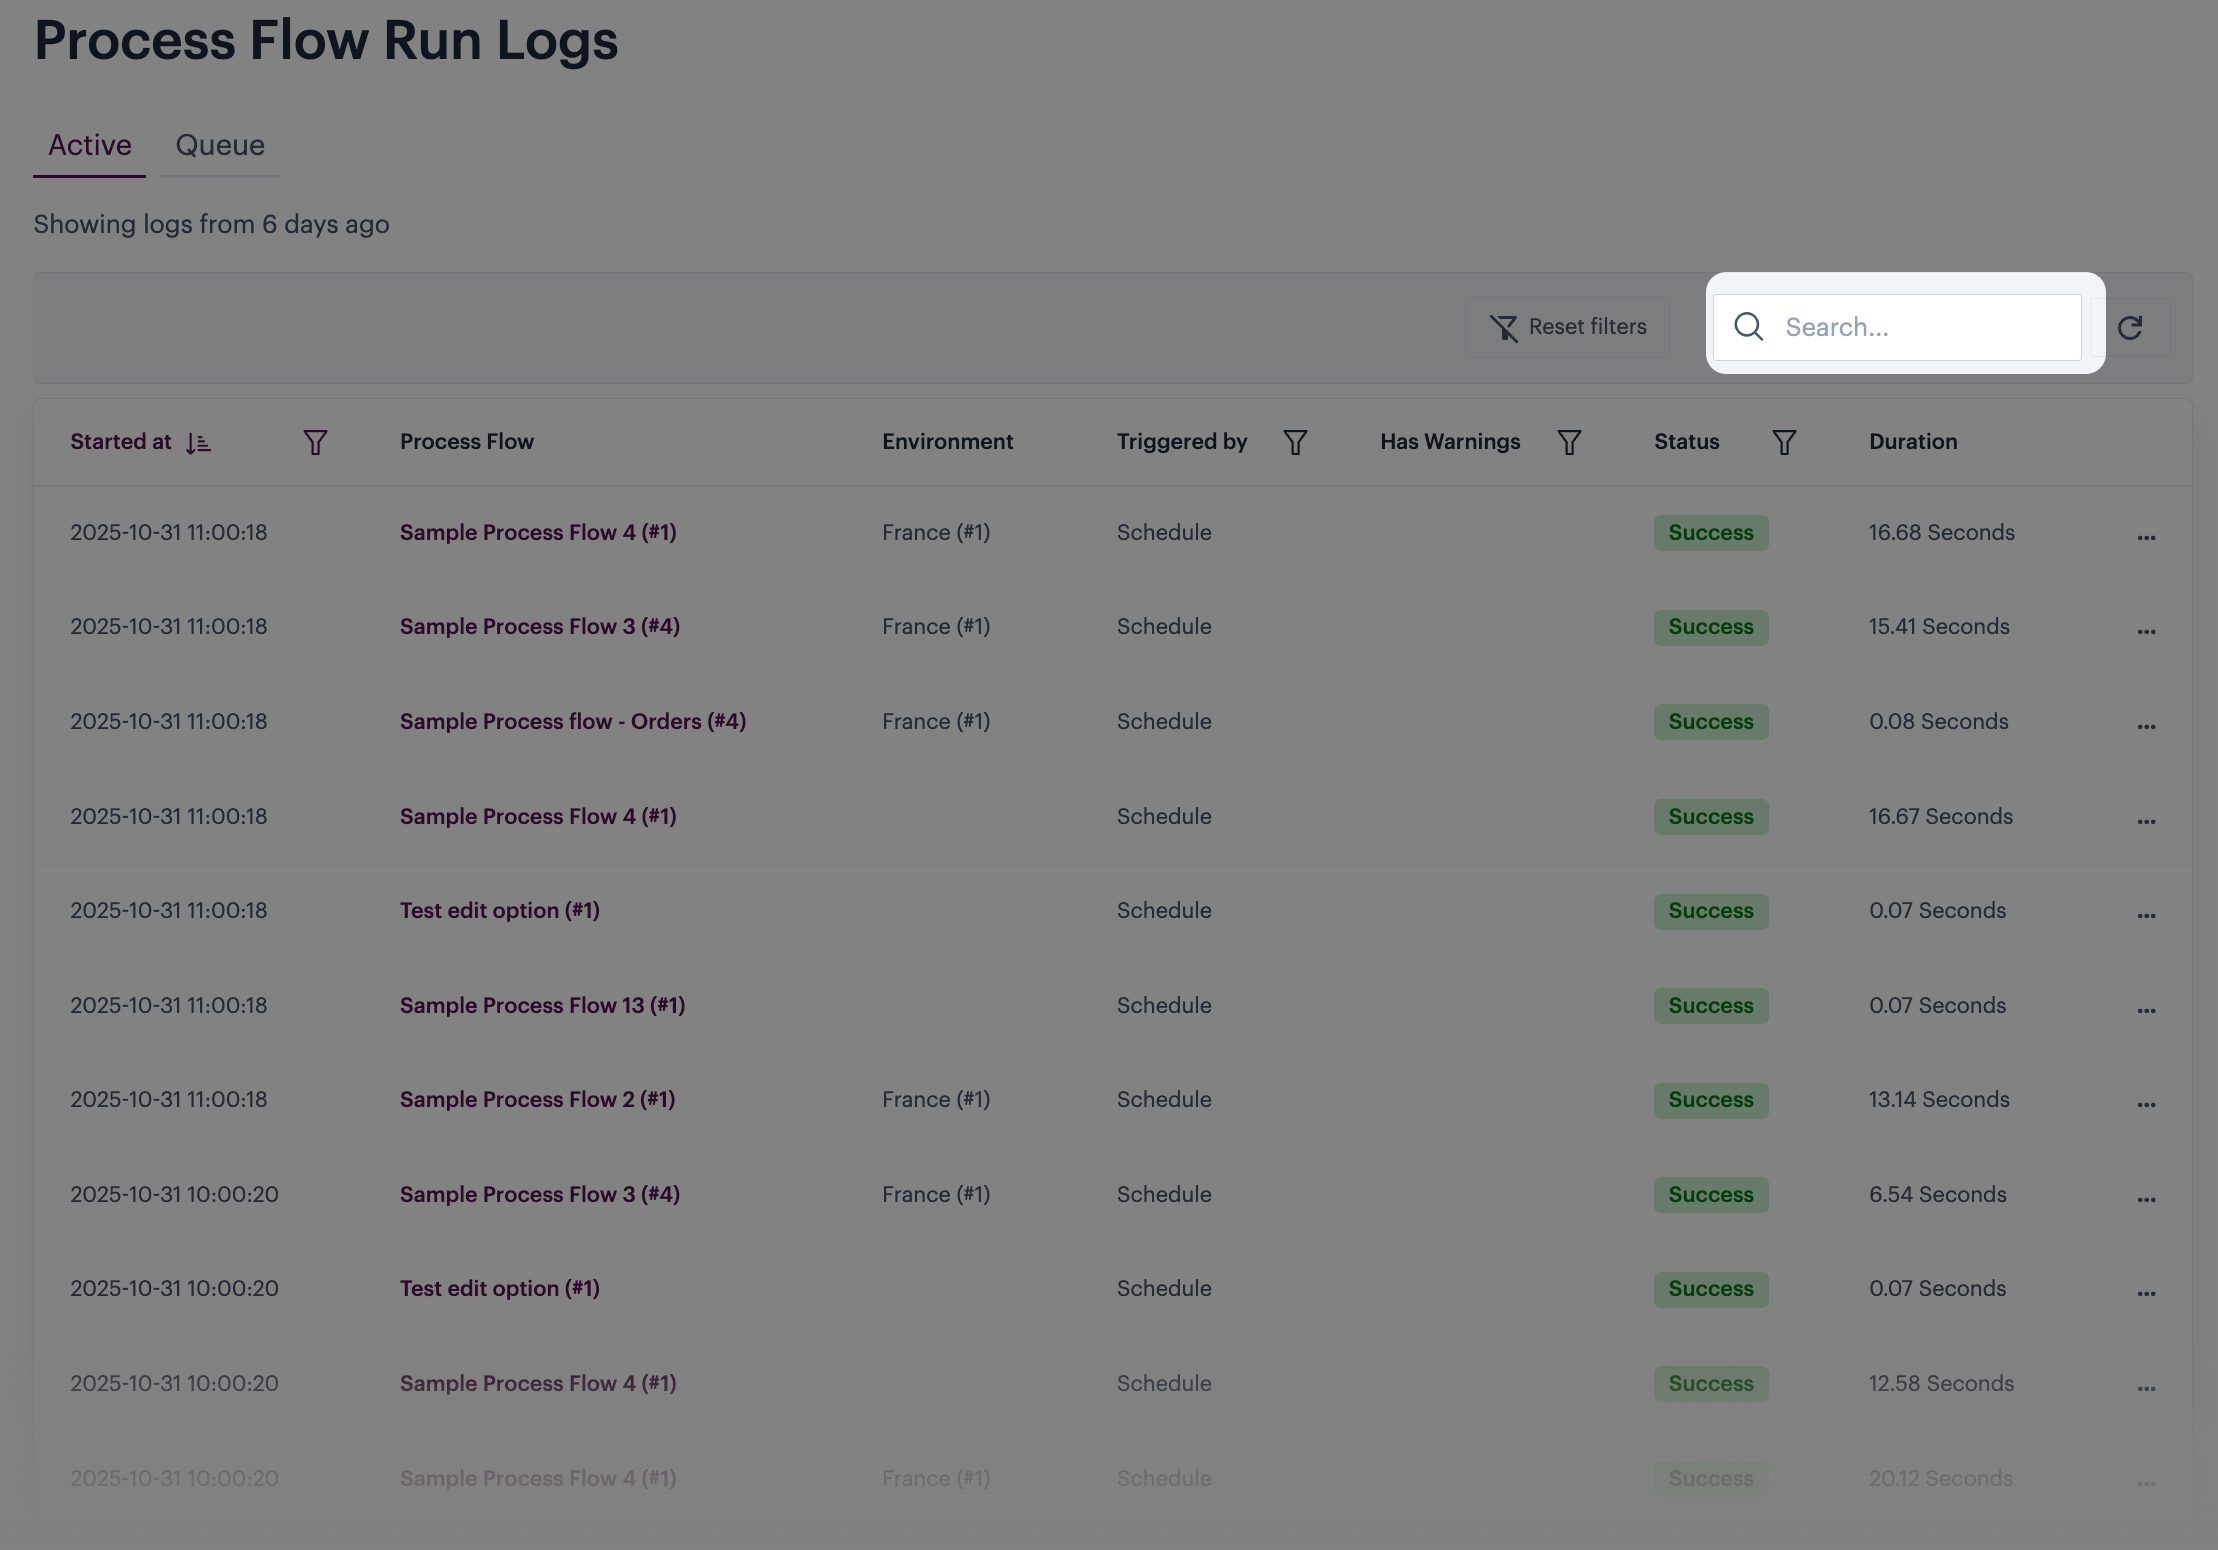Screen dimensions: 2218x1550
Task: Open the Triggered by filter funnel
Action: [1295, 442]
